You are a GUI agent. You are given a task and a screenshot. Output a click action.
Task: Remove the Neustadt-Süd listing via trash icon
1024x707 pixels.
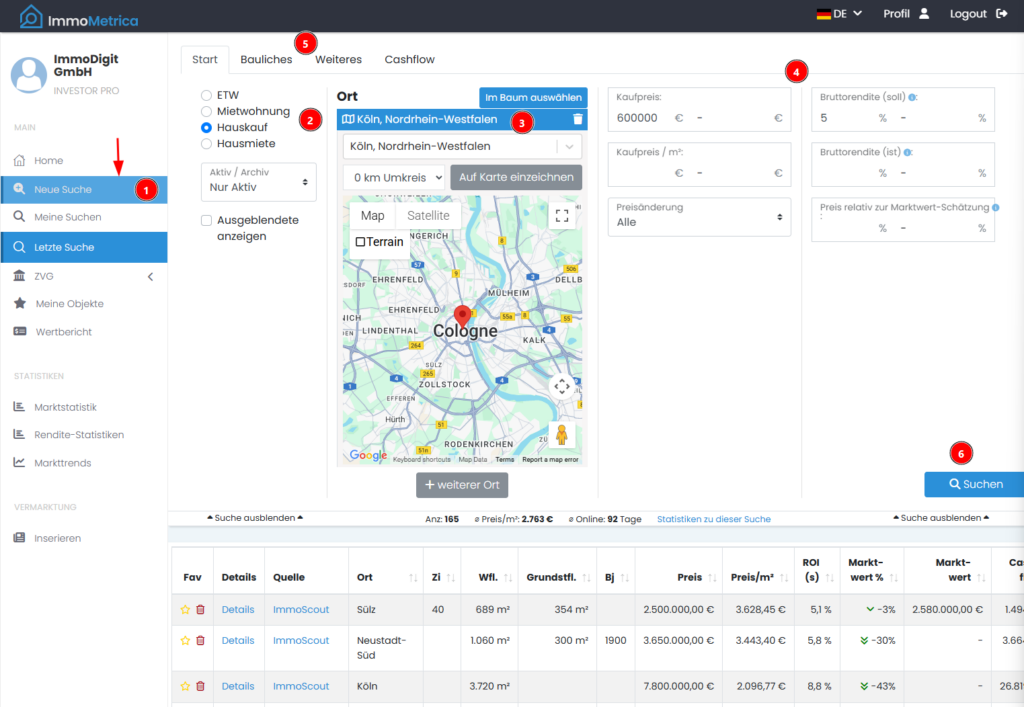click(200, 641)
